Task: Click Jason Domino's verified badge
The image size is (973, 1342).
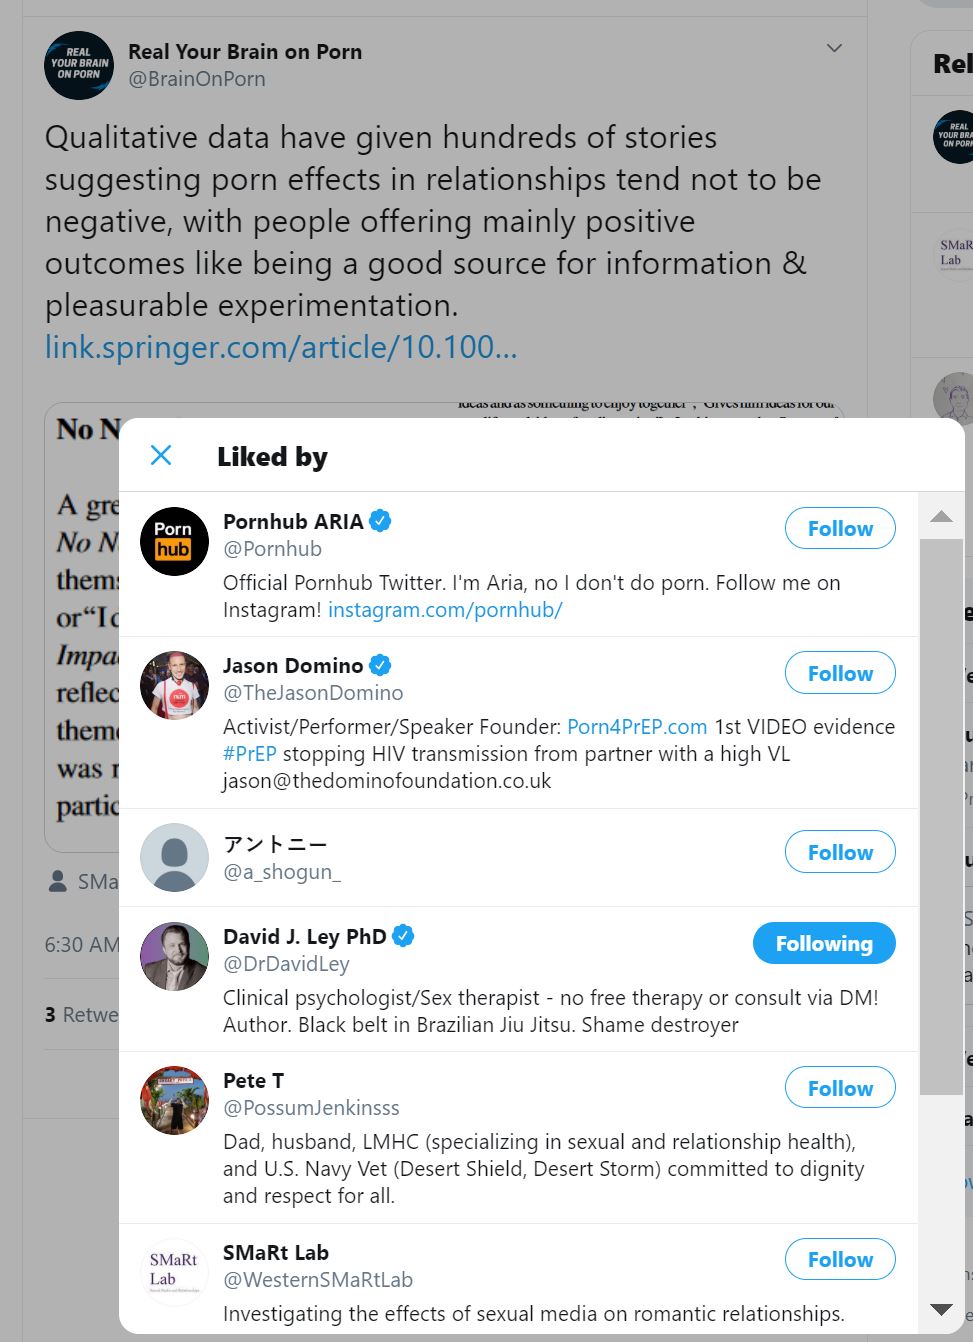Action: pos(380,665)
